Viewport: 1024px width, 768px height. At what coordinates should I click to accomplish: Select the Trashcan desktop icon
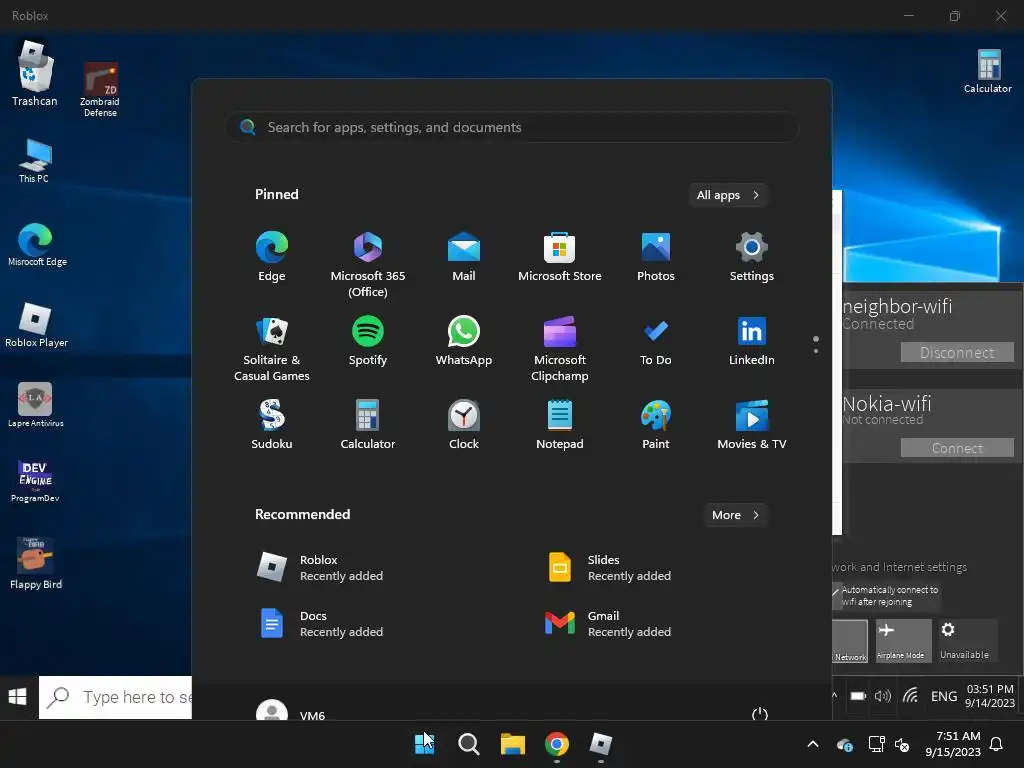pos(34,74)
